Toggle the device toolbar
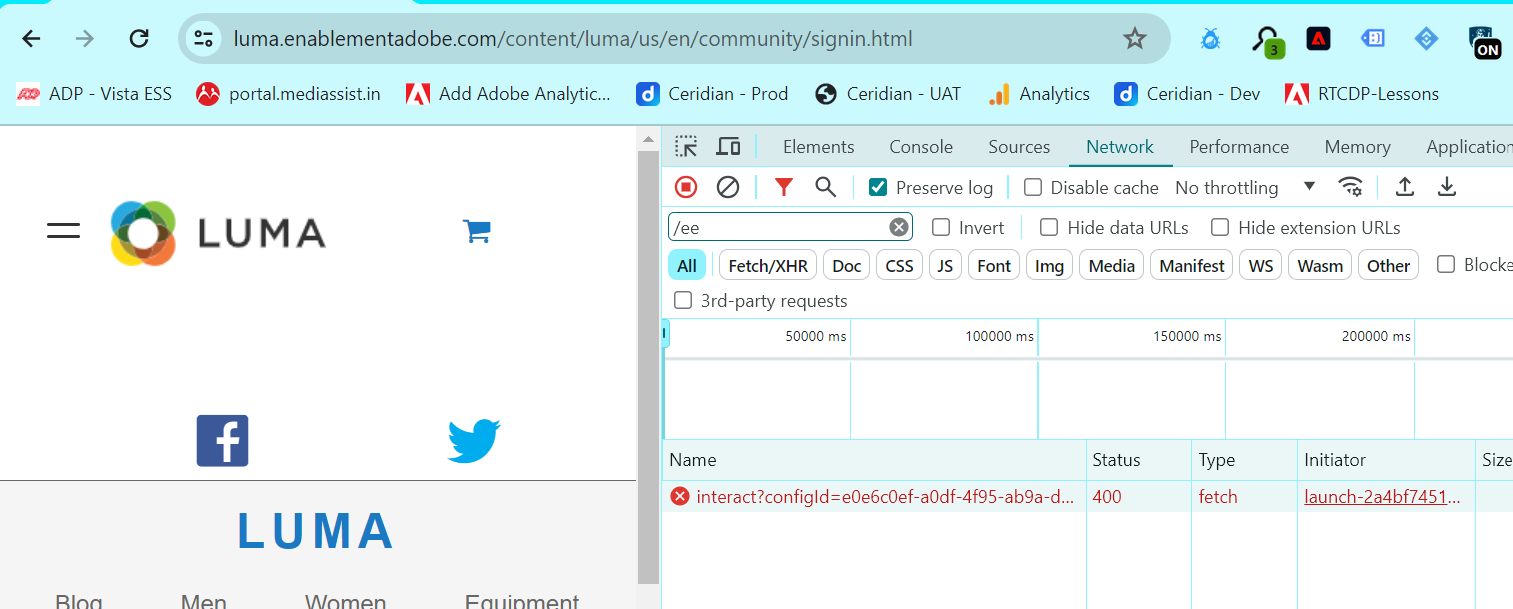This screenshot has height=609, width=1513. click(x=728, y=146)
